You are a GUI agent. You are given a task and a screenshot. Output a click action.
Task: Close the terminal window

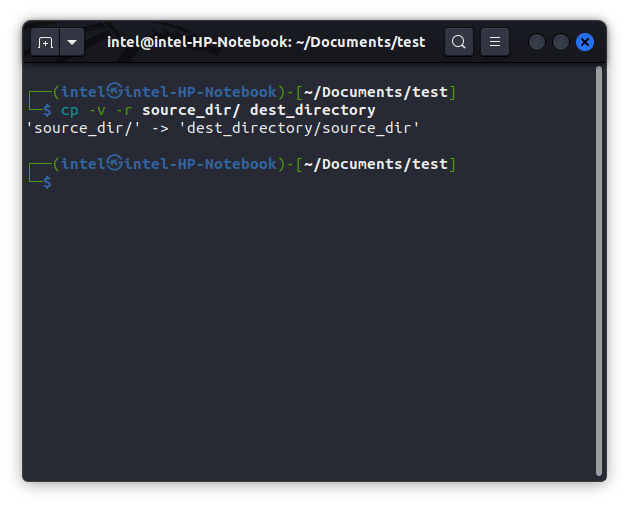point(585,42)
